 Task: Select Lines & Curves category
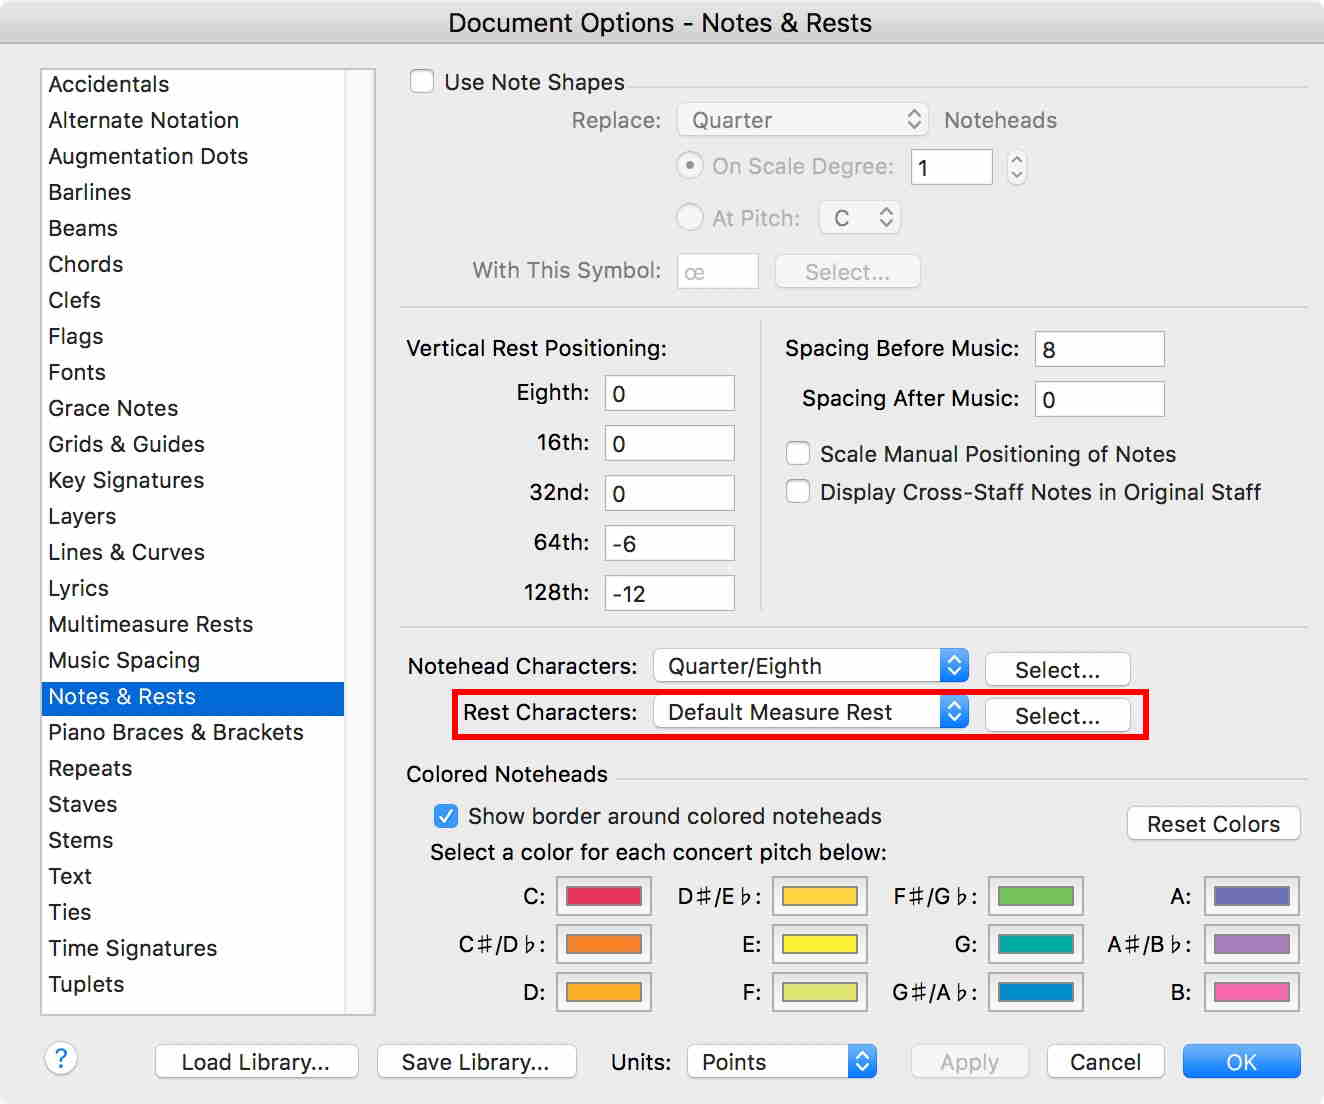coord(193,552)
